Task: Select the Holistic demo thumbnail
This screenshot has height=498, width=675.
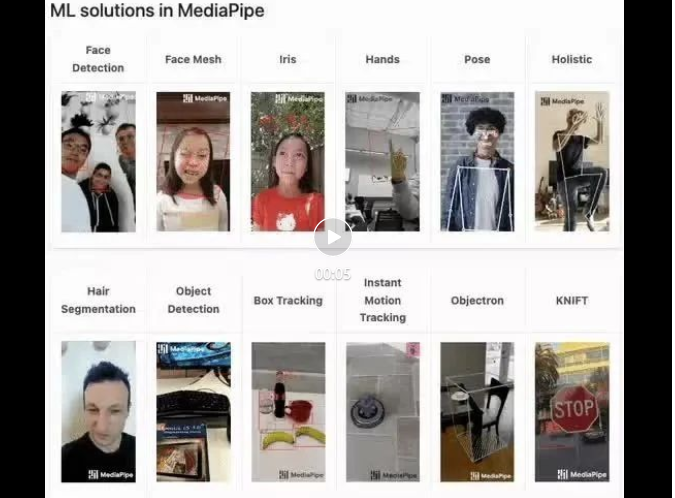Action: pos(572,162)
